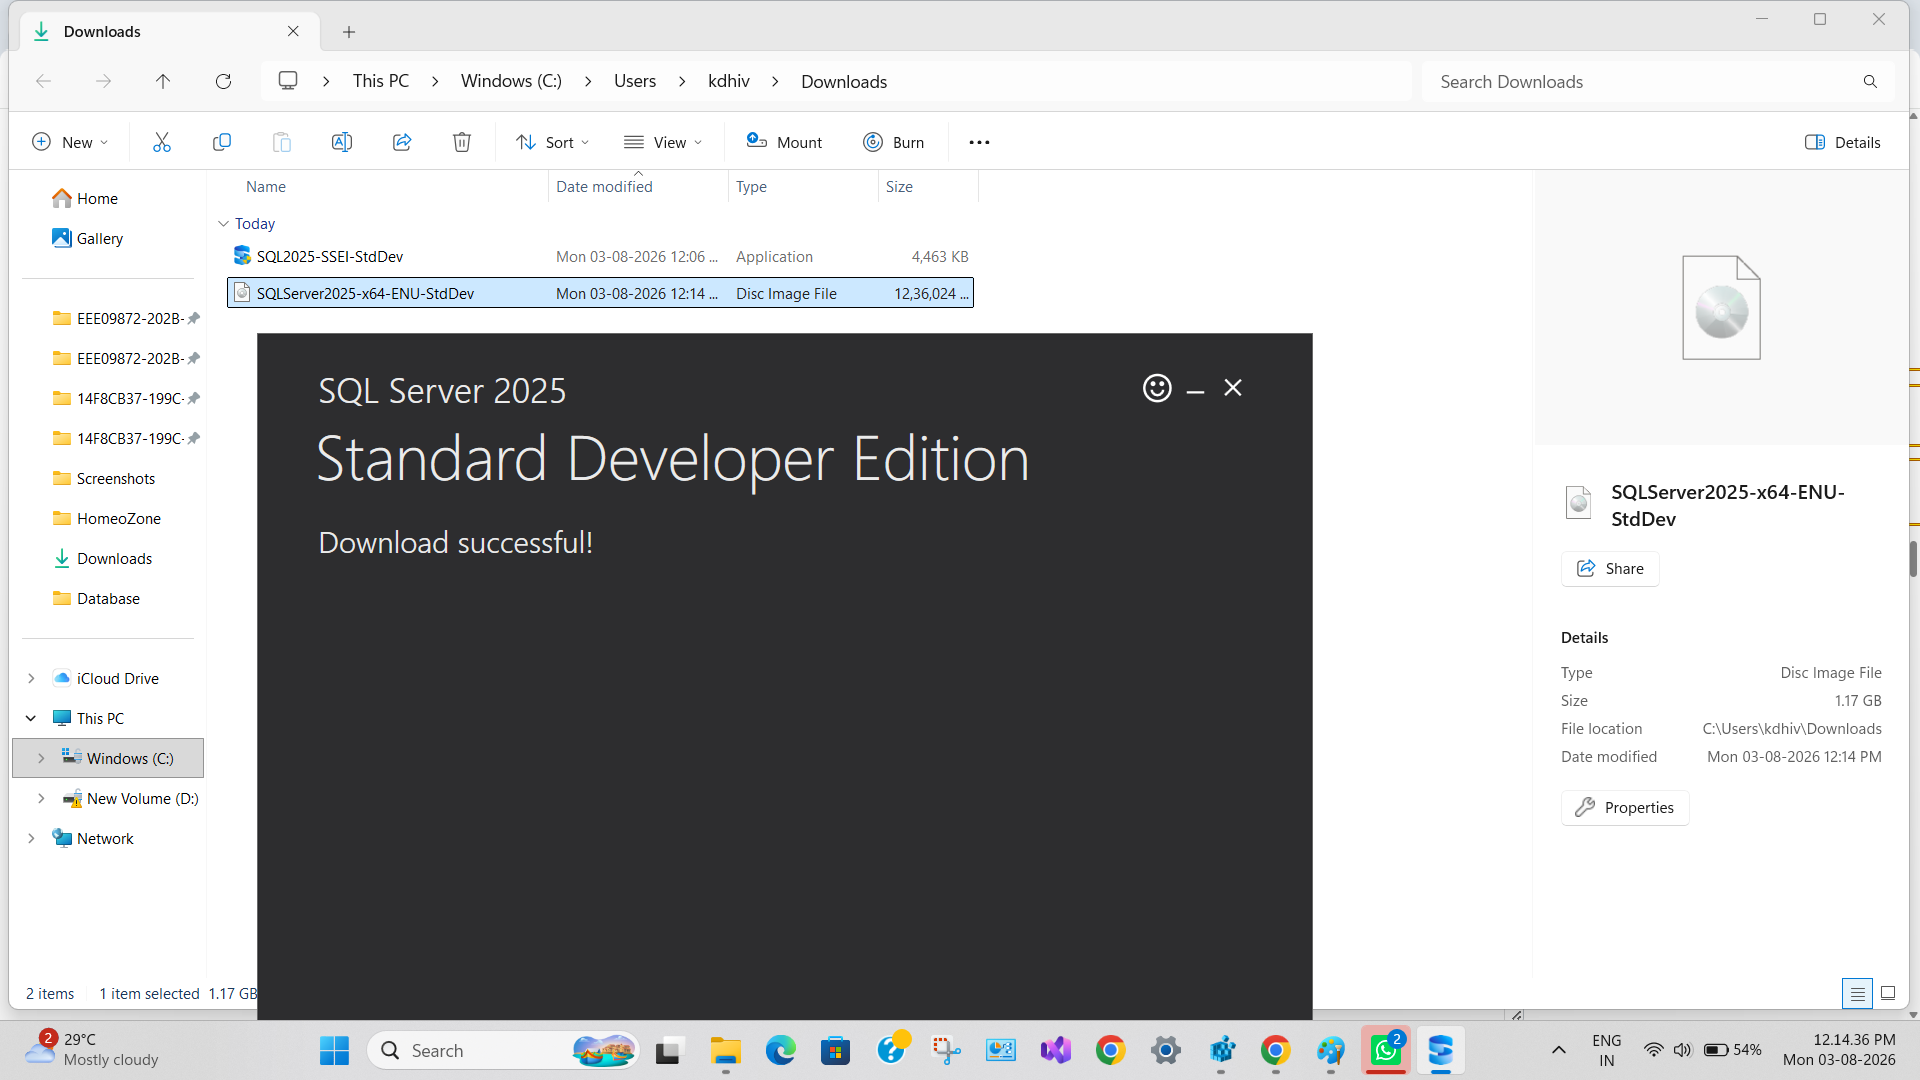The image size is (1920, 1080).
Task: Mount the selected disc image
Action: pyautogui.click(x=784, y=142)
